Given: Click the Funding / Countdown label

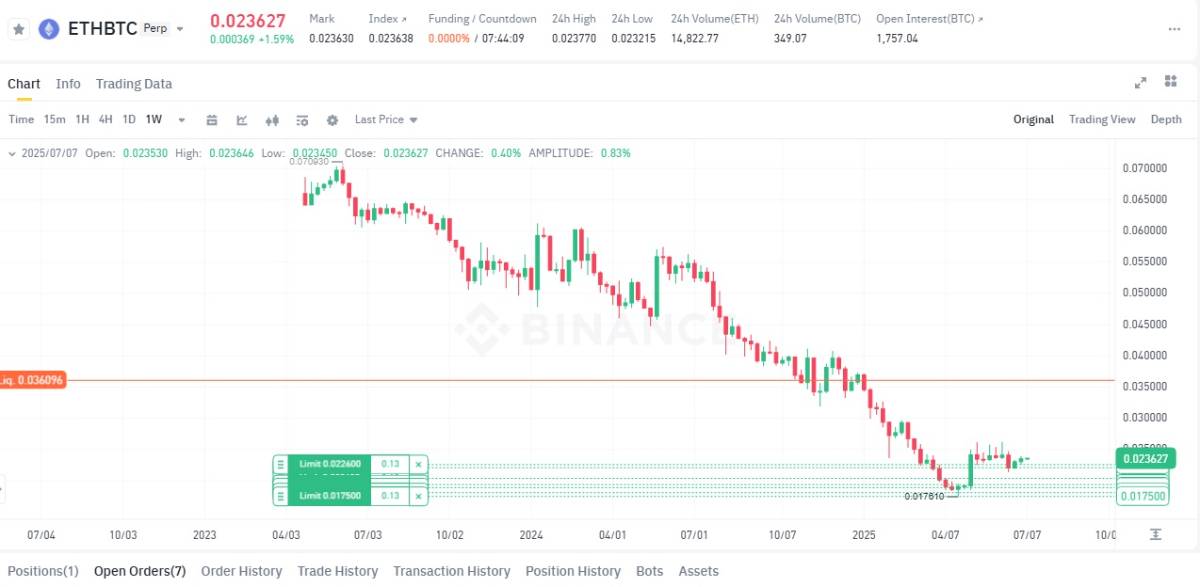Looking at the screenshot, I should tap(482, 19).
